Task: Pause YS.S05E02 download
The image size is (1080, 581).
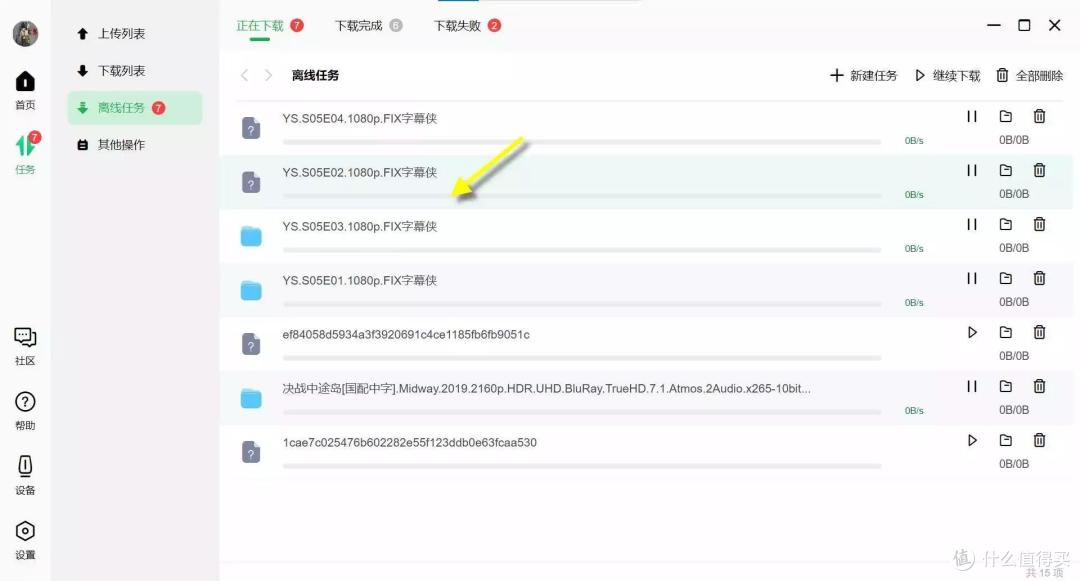Action: (972, 170)
